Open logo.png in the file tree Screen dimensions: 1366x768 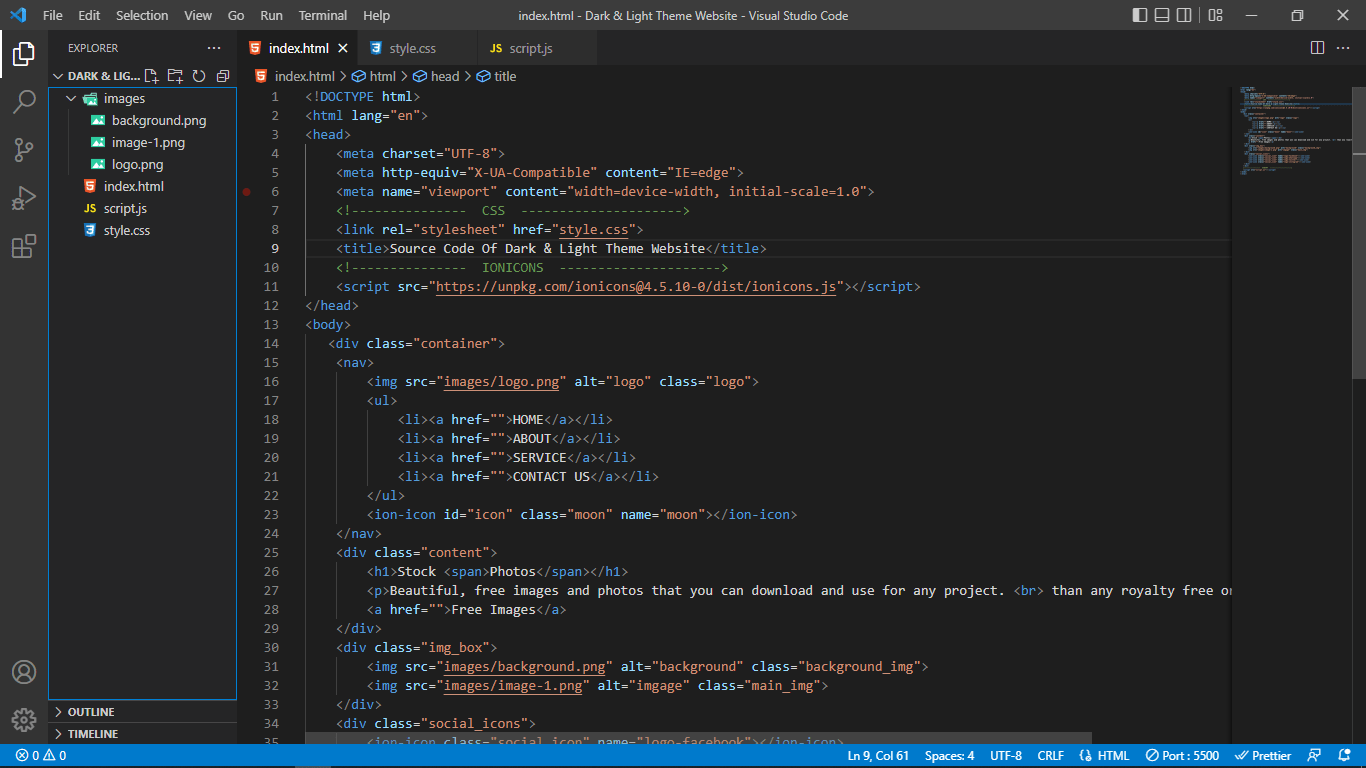point(143,164)
